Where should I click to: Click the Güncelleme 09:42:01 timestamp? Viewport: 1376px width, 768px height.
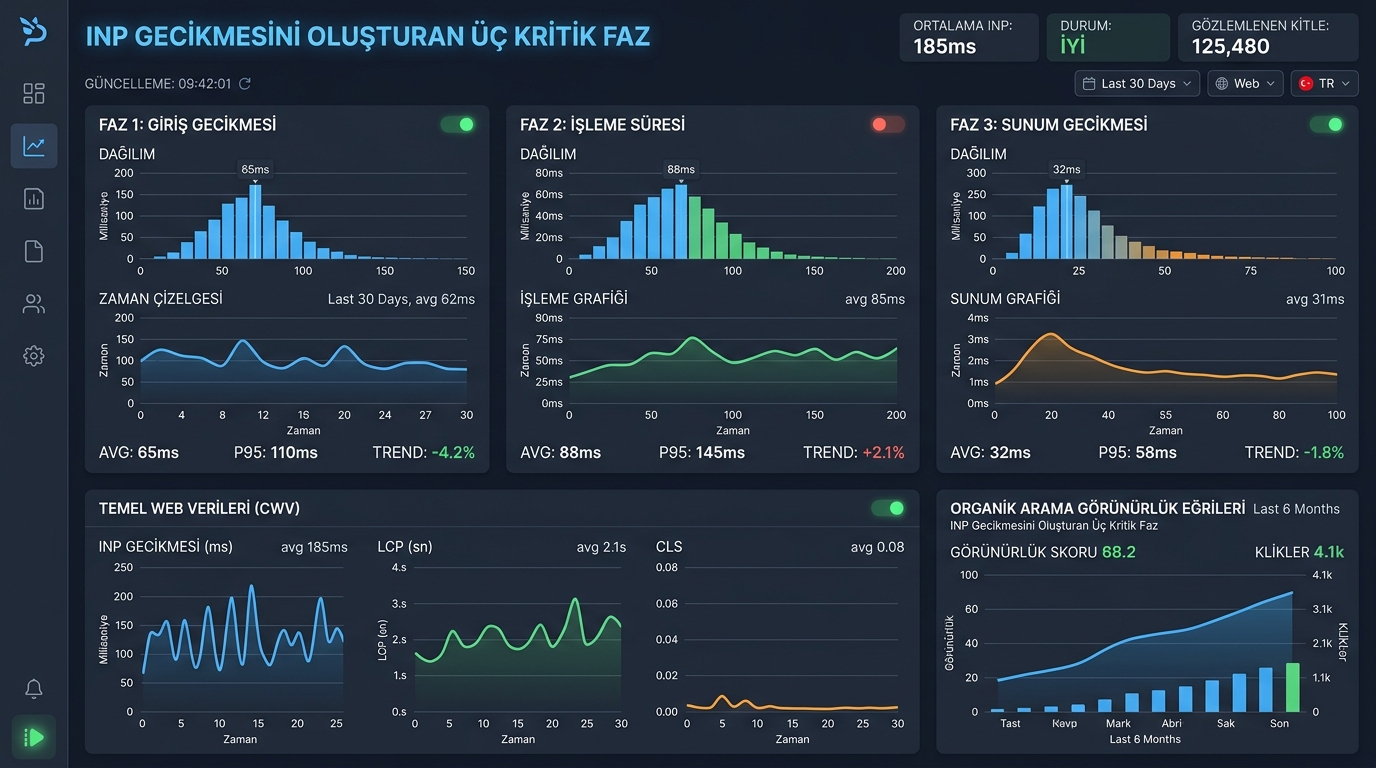(158, 84)
